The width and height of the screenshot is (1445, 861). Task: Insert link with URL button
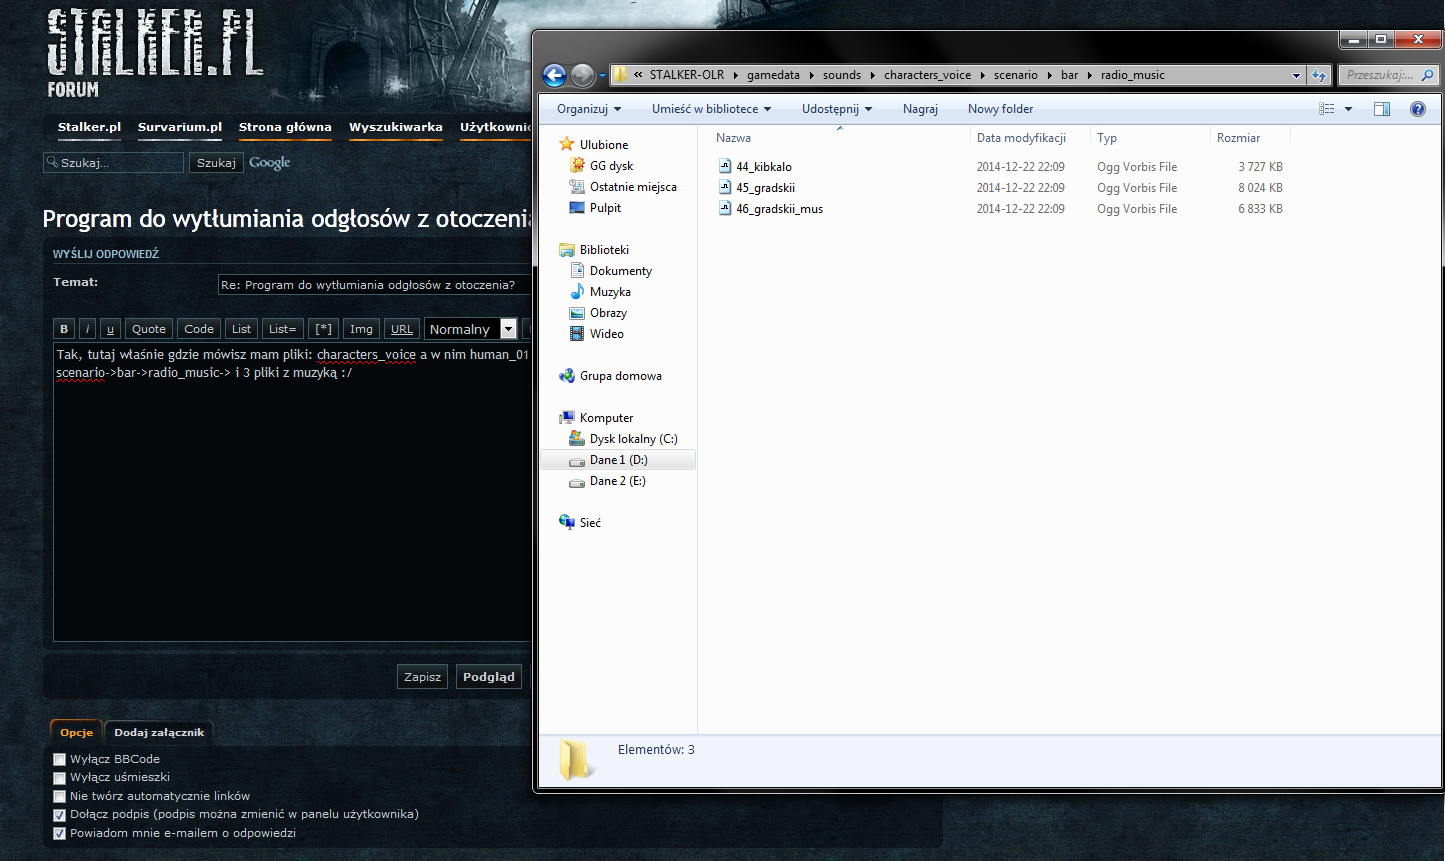pos(402,329)
